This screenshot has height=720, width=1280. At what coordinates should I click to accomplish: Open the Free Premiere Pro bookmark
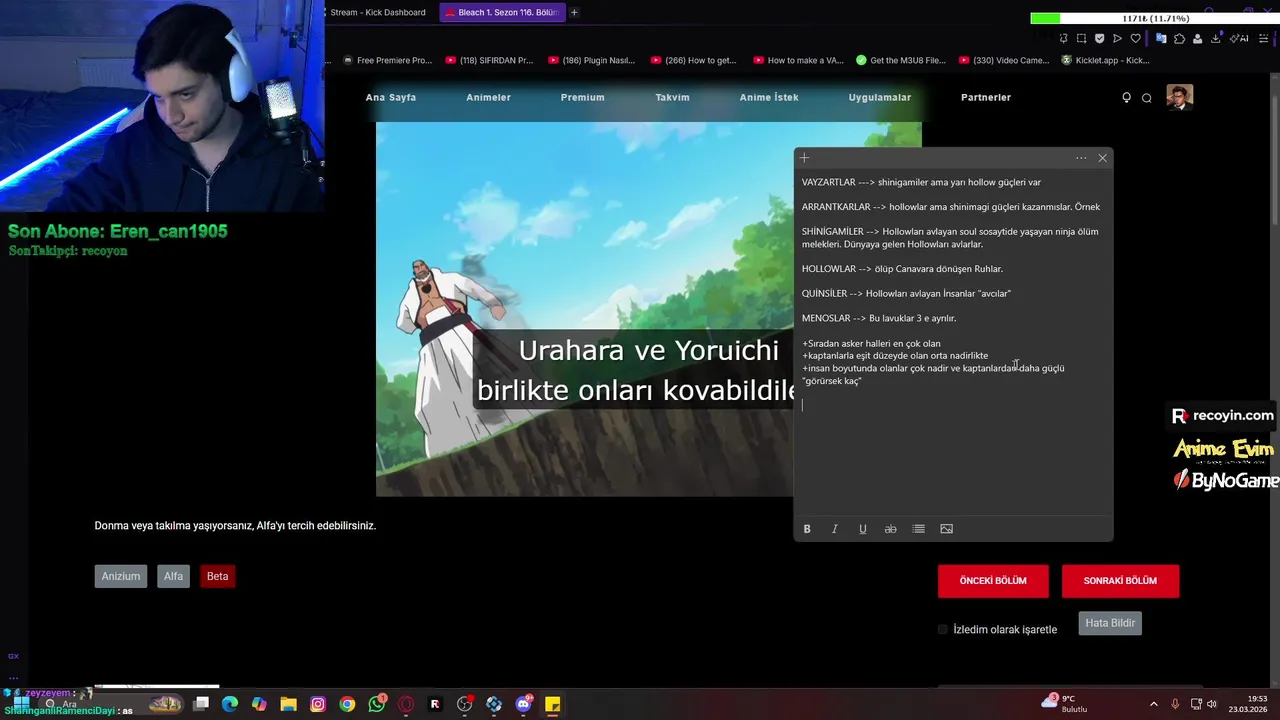[387, 60]
